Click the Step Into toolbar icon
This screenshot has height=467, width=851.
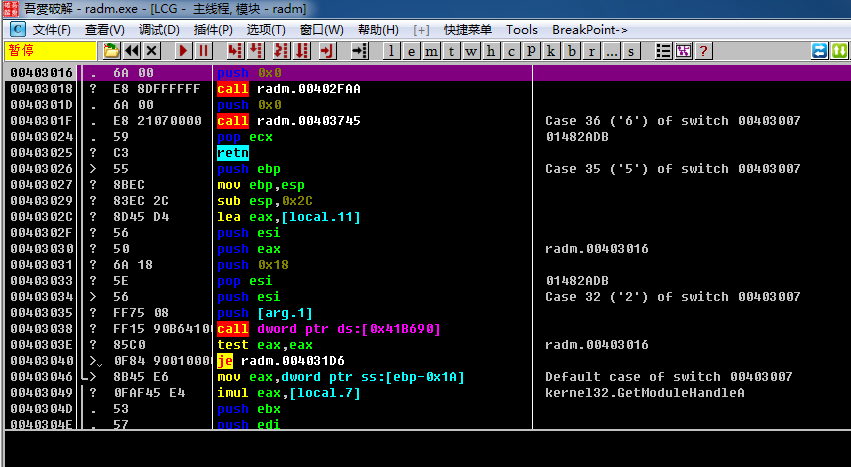pyautogui.click(x=235, y=51)
